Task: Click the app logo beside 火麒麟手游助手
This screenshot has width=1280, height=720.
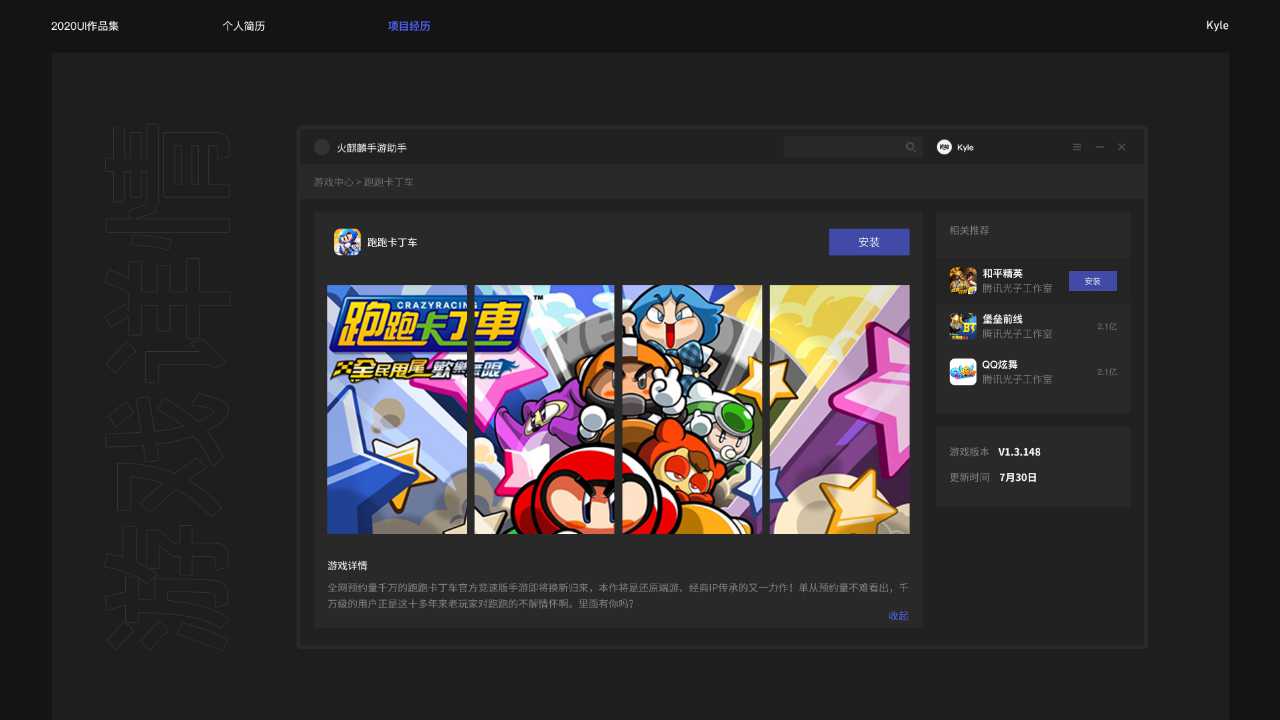Action: (322, 147)
